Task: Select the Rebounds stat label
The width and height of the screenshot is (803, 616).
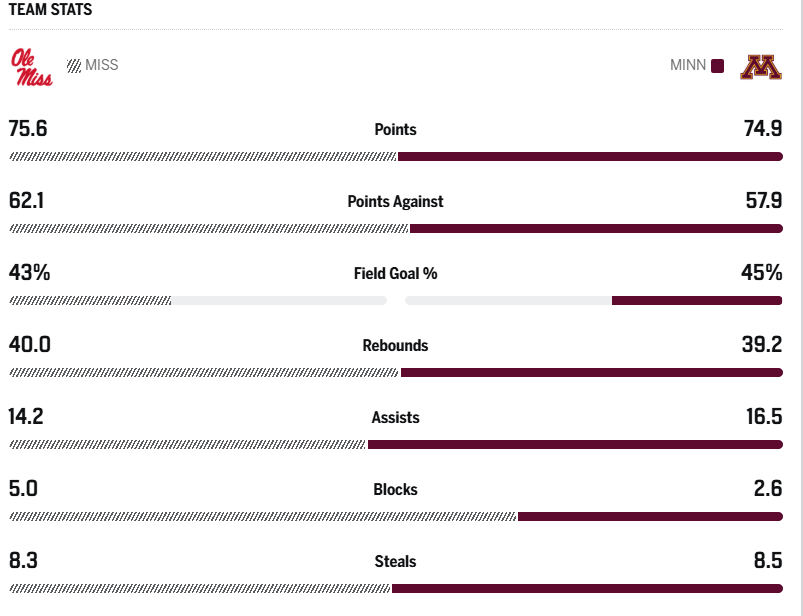Action: tap(395, 345)
